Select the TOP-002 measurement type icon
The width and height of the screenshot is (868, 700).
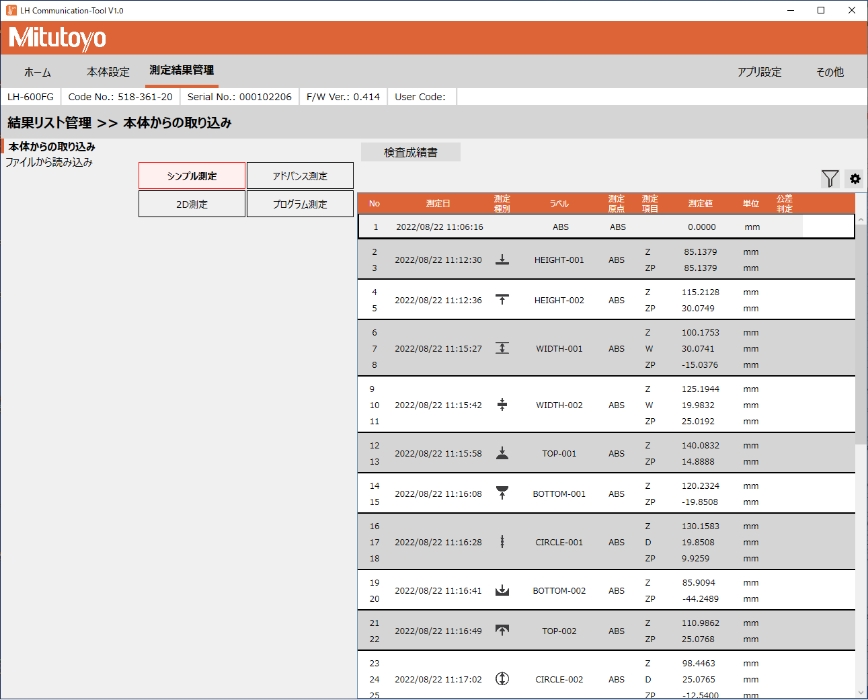(502, 630)
